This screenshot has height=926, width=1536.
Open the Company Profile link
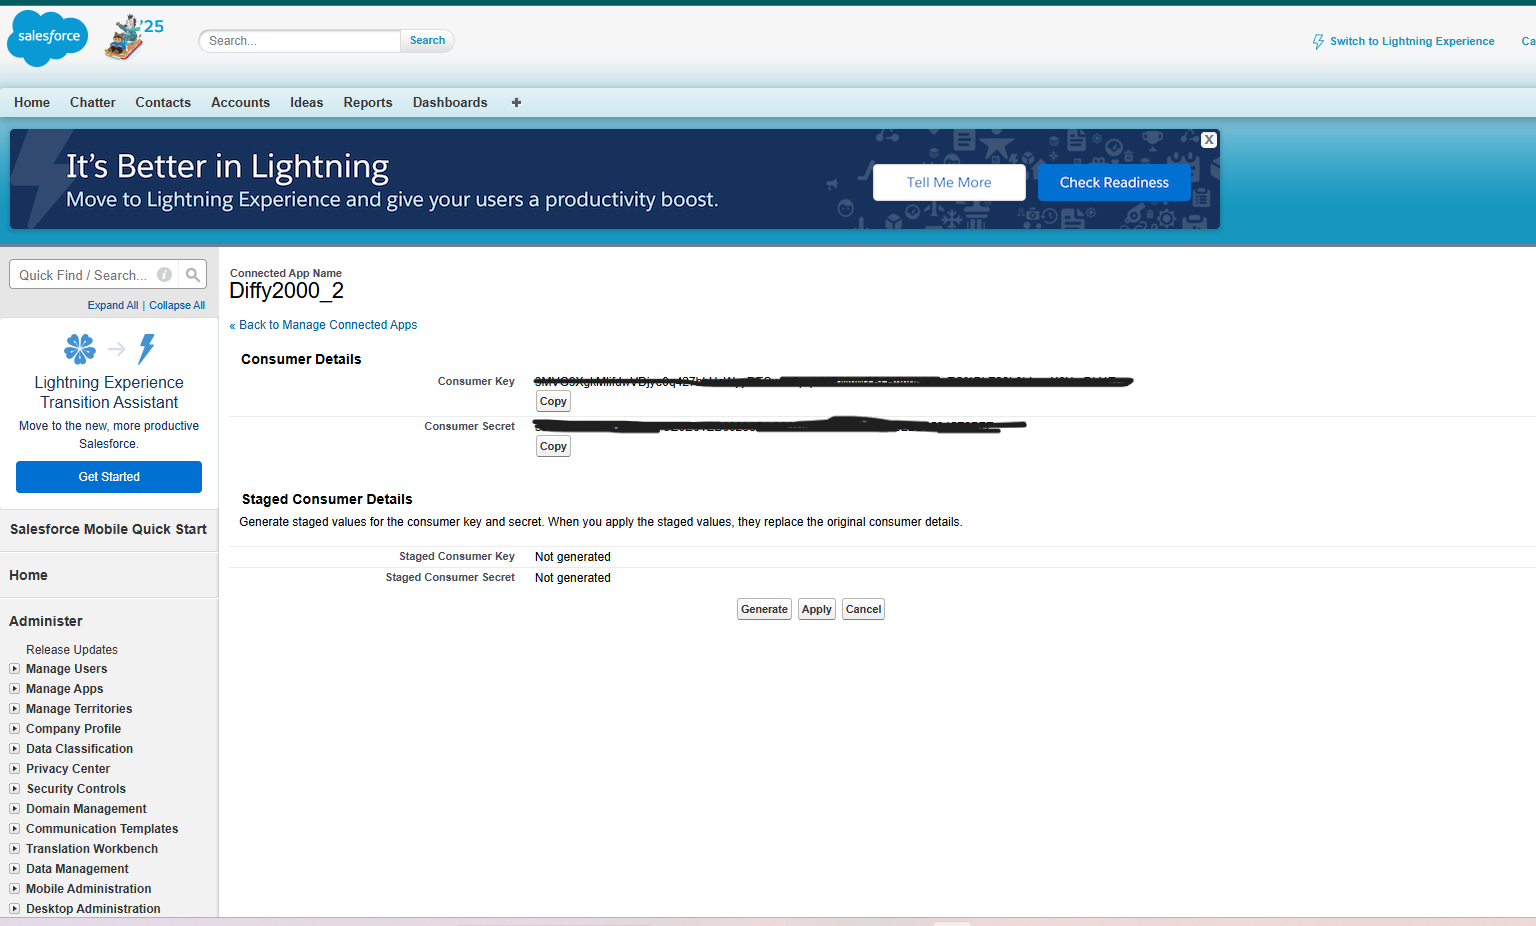(73, 729)
